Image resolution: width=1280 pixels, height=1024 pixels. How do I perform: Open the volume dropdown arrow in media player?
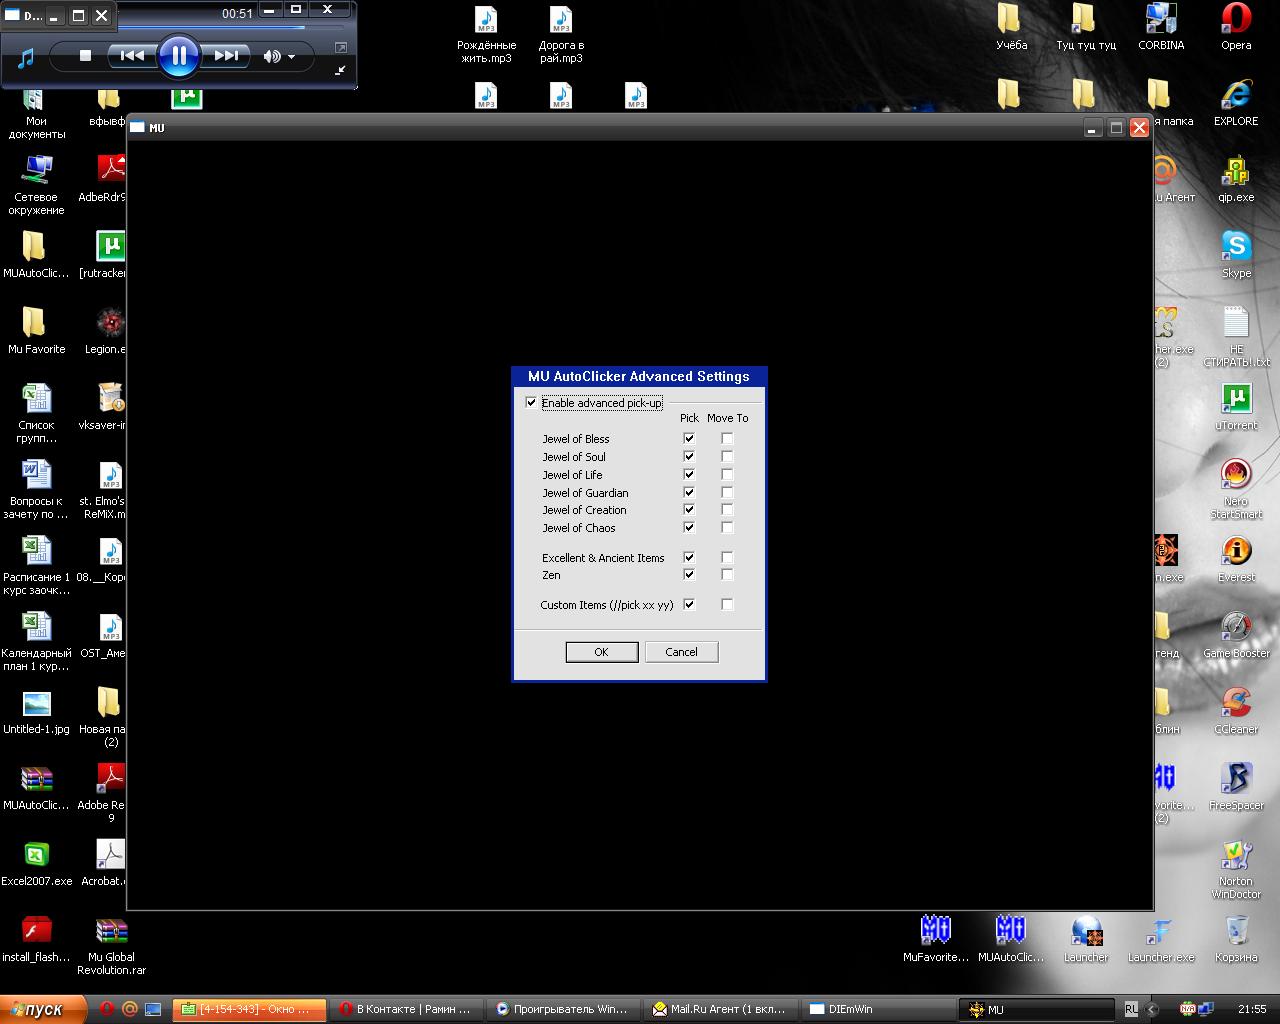click(292, 57)
